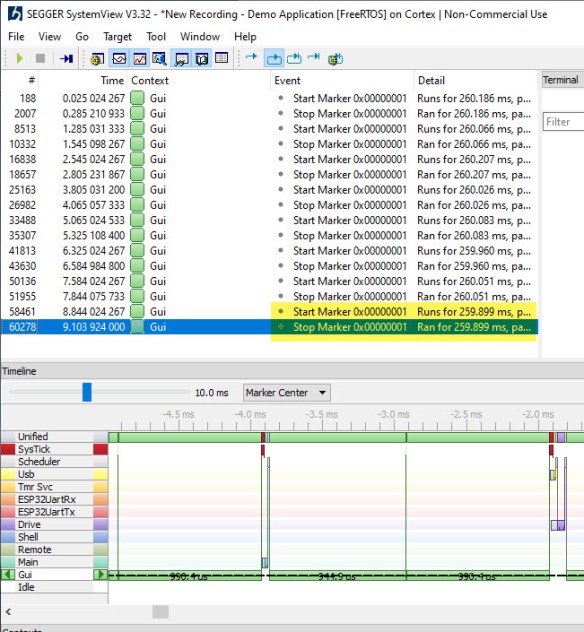Expand Gui row using right green arrow
Viewport: 584px width, 632px height.
click(x=101, y=574)
